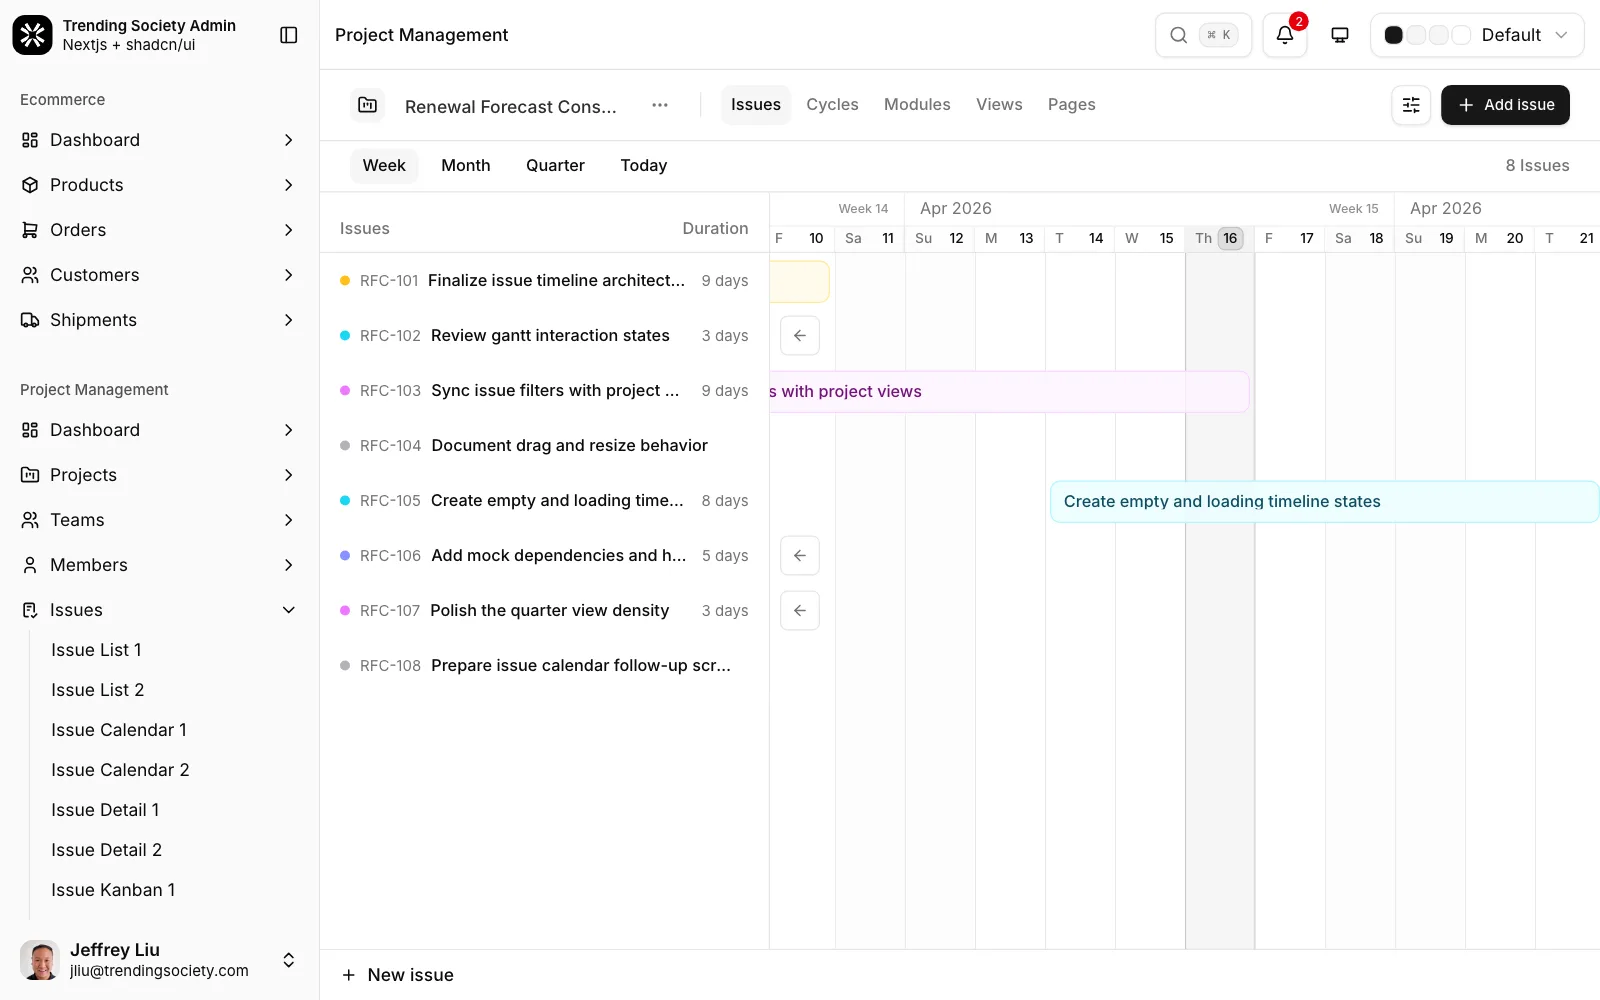Click the Trending Society logo

pyautogui.click(x=32, y=35)
